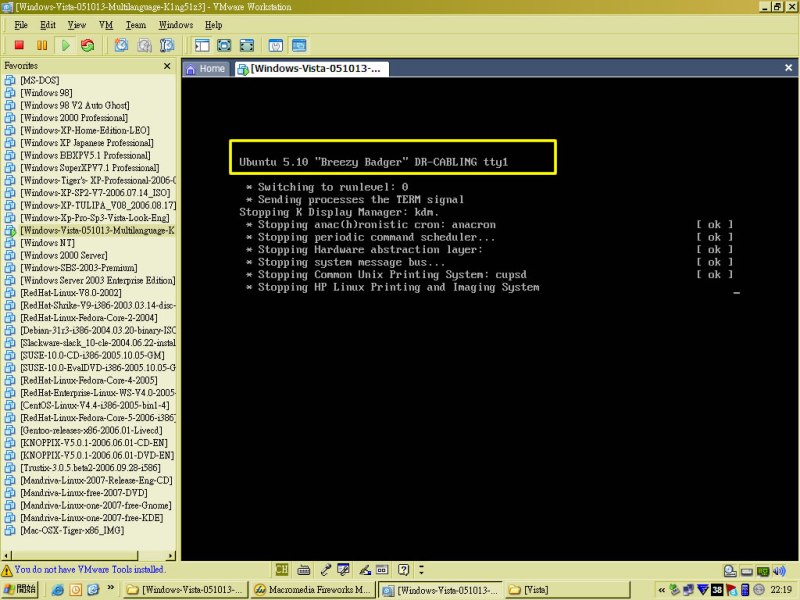
Task: Click the VMware Tools not installed warning
Action: coord(84,569)
